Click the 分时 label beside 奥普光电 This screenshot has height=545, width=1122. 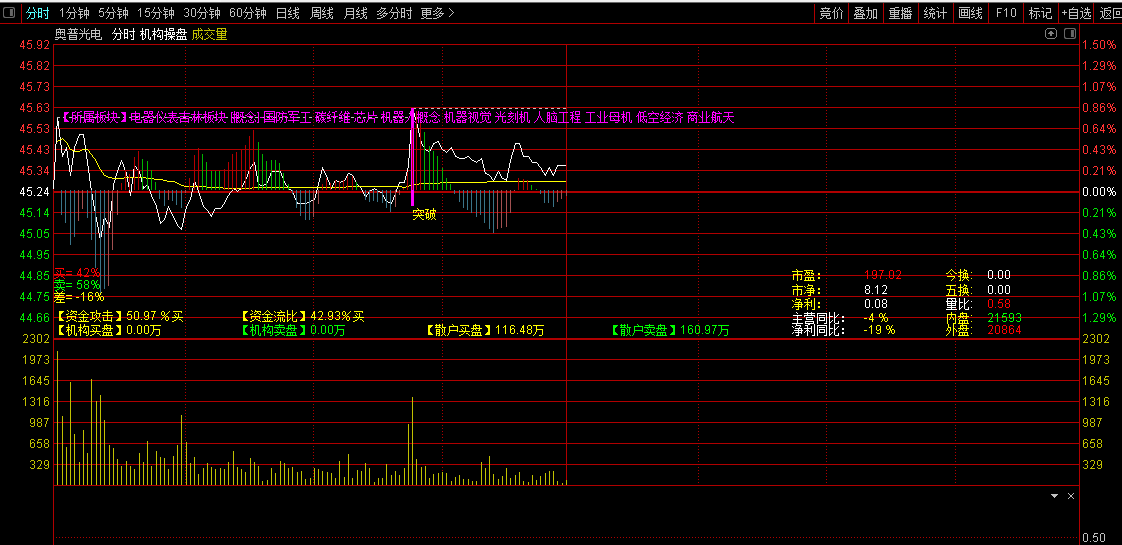click(124, 34)
